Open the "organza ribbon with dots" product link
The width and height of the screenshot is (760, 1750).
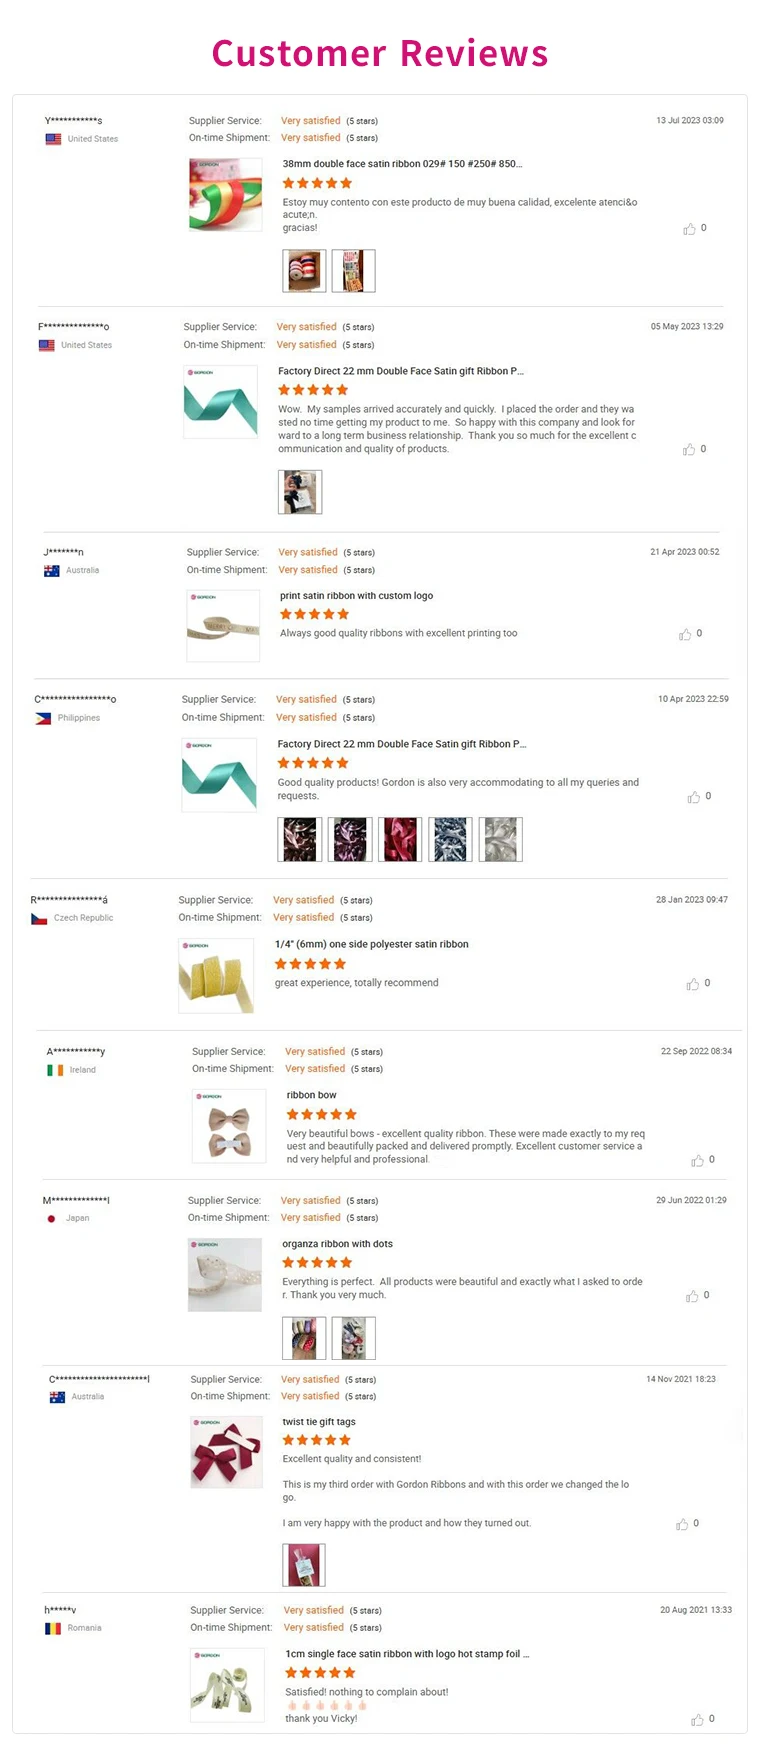(337, 1244)
